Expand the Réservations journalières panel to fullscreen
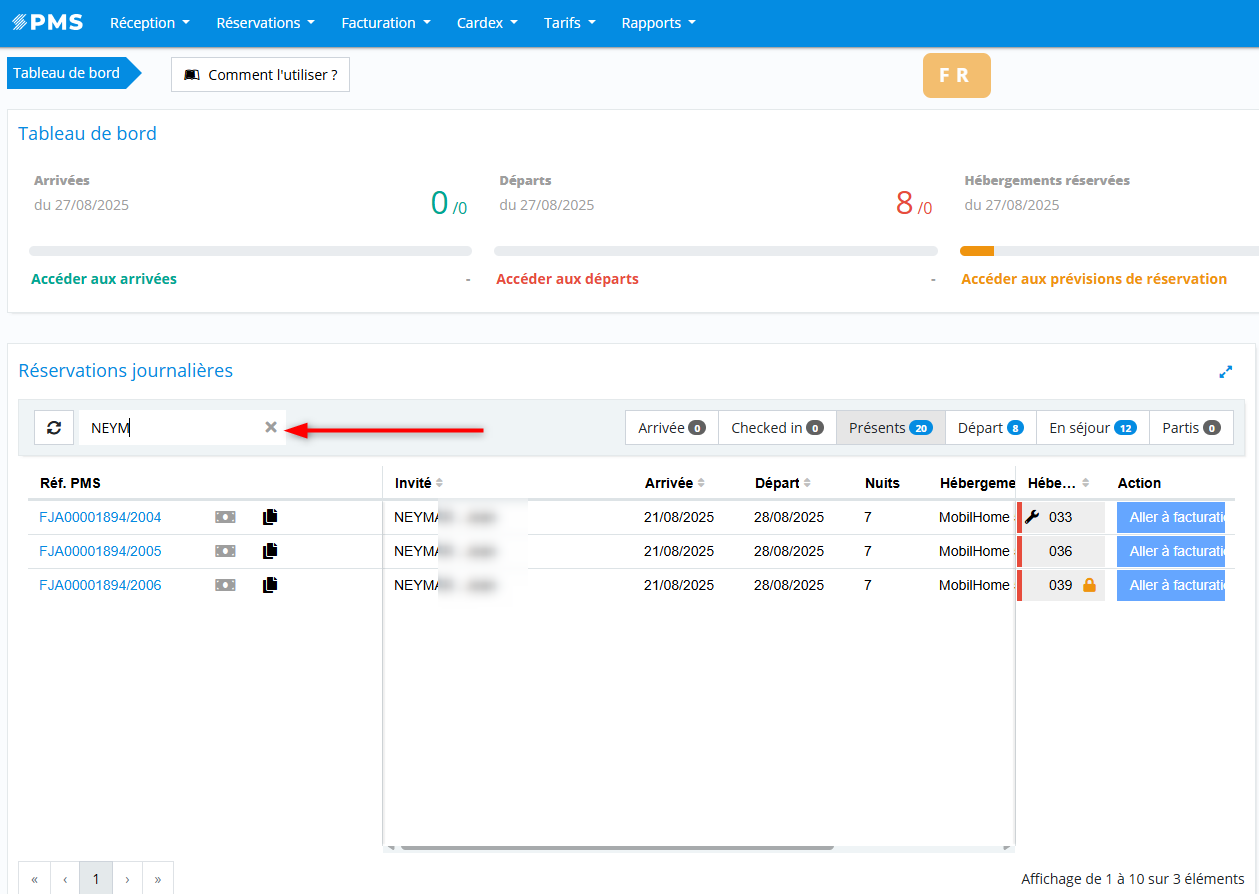Image resolution: width=1259 pixels, height=894 pixels. (1225, 372)
